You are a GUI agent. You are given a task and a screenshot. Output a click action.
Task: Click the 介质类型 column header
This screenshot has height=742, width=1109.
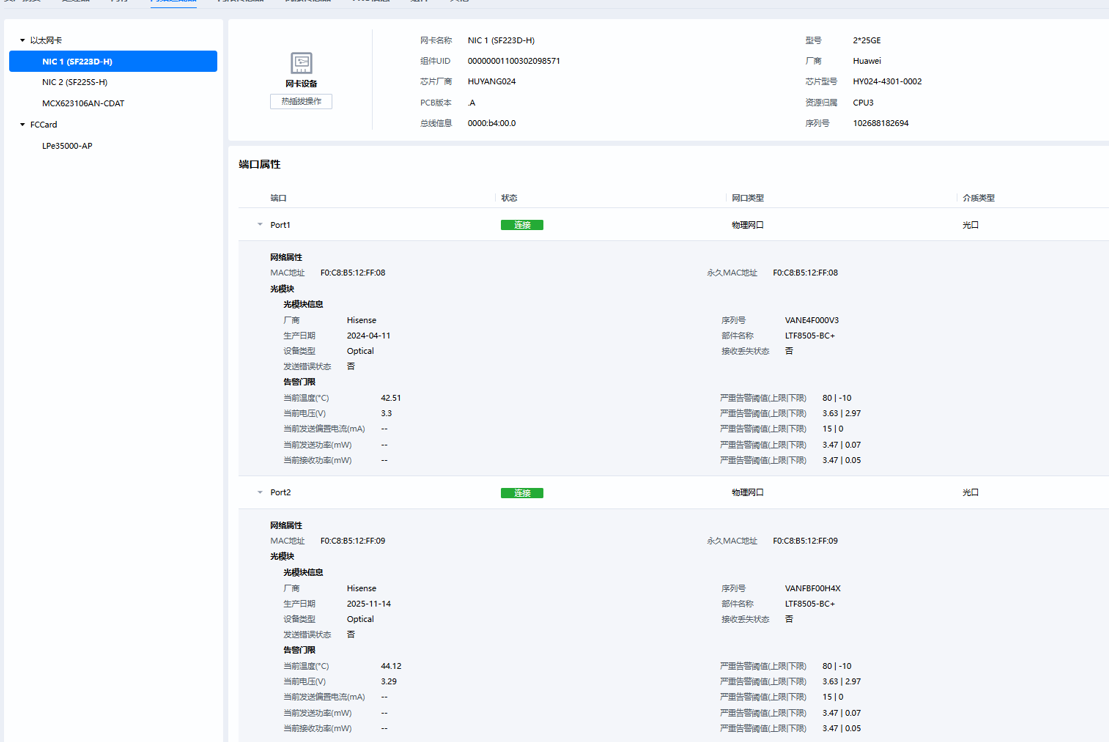pyautogui.click(x=978, y=198)
